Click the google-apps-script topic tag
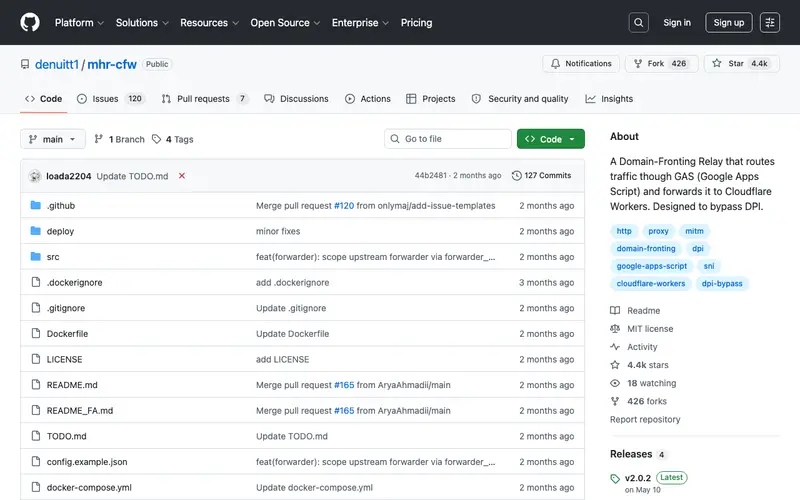This screenshot has width=800, height=500. point(652,266)
